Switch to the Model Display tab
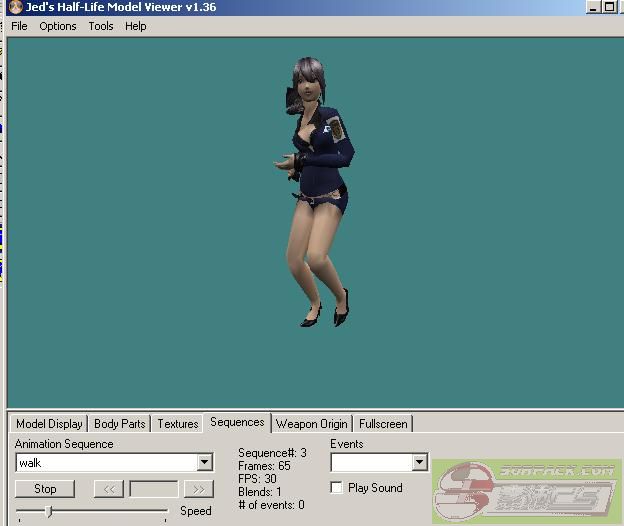The image size is (624, 526). (49, 424)
